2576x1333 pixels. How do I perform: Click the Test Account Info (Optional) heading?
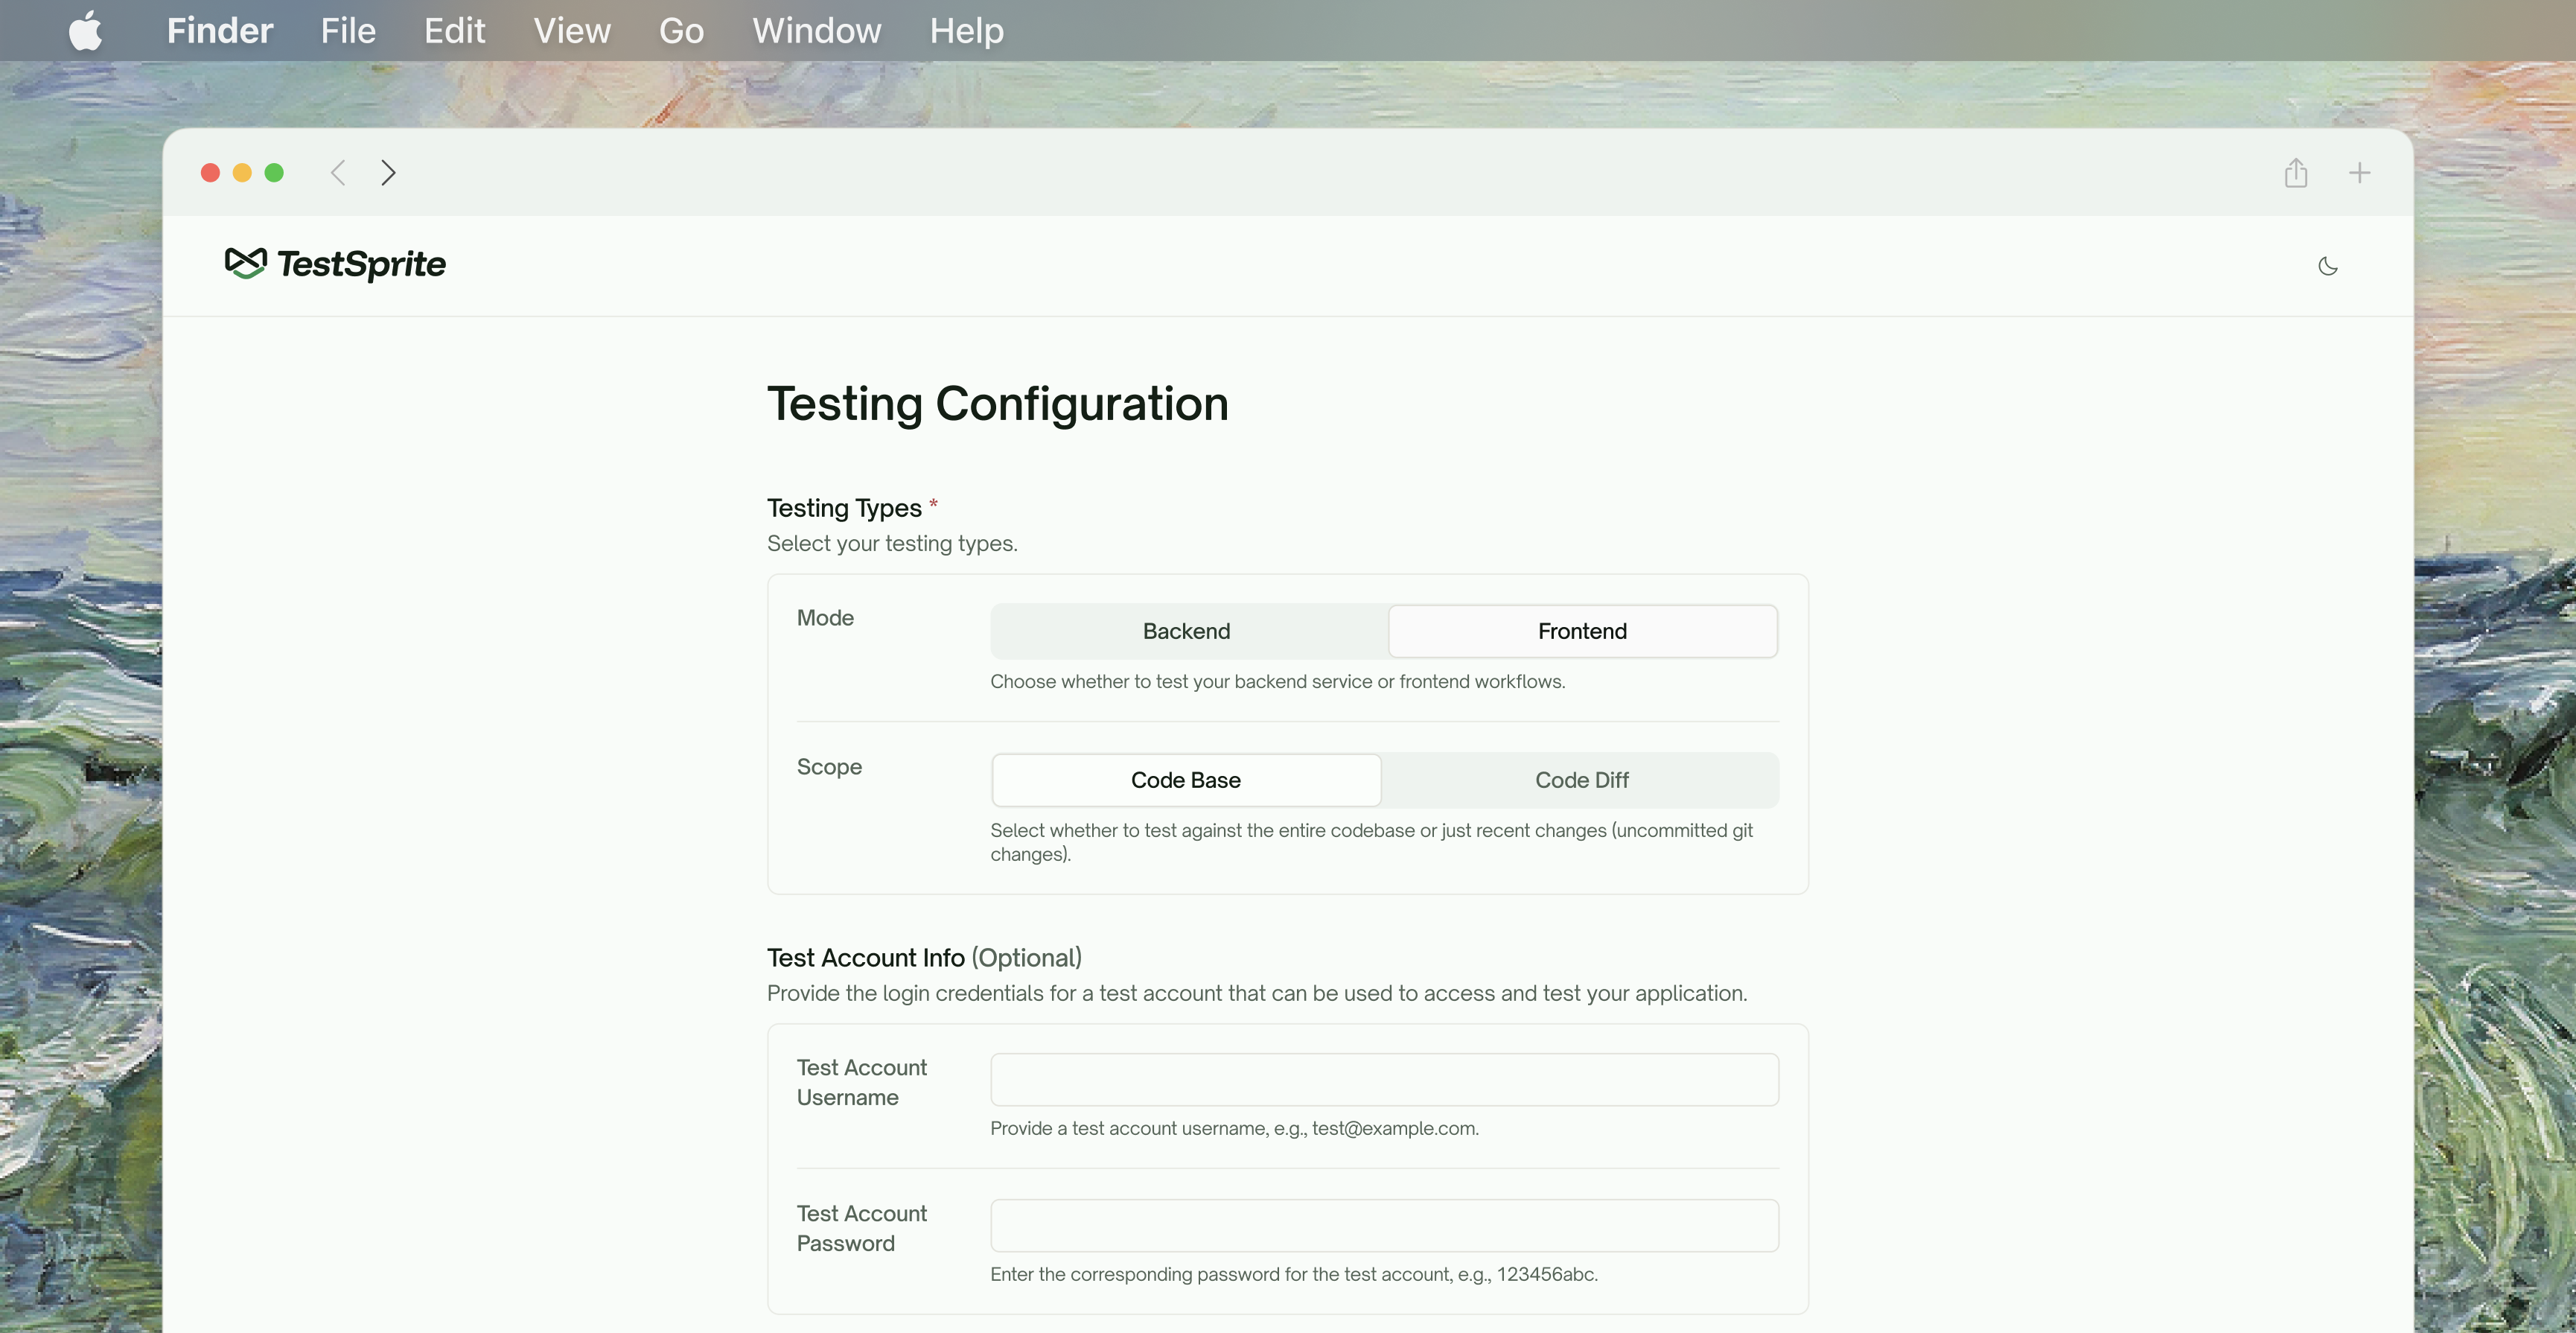pyautogui.click(x=924, y=958)
